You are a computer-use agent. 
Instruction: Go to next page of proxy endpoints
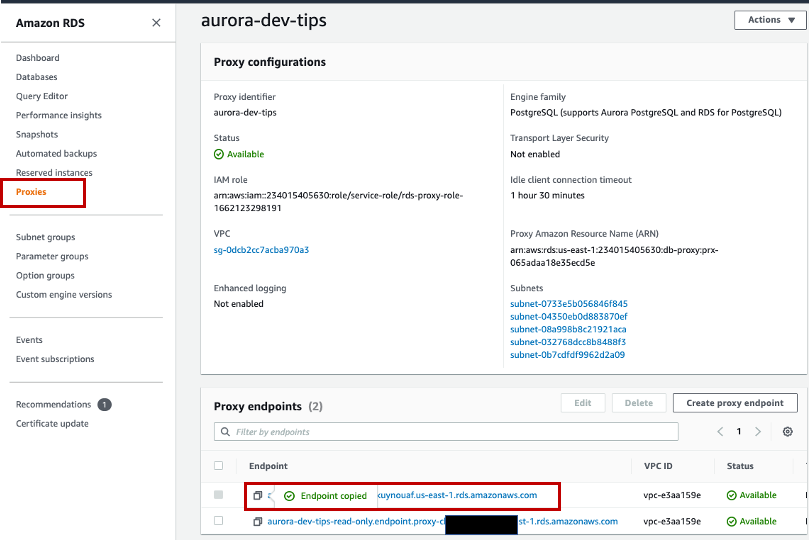(x=758, y=432)
